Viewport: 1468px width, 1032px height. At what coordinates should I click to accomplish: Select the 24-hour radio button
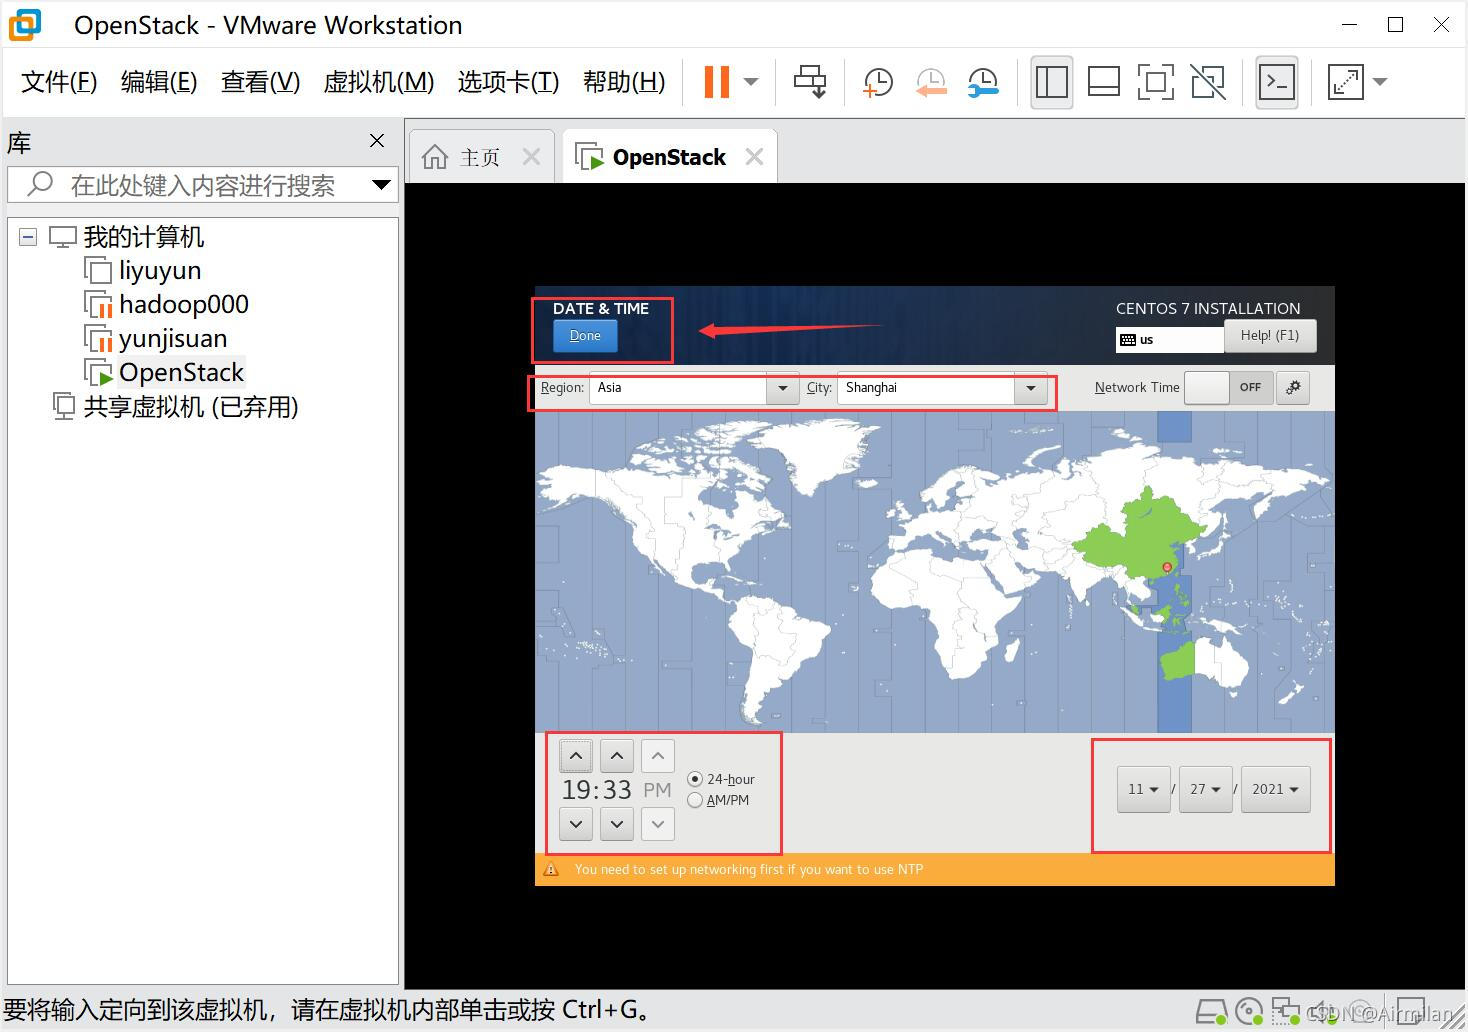pyautogui.click(x=695, y=779)
